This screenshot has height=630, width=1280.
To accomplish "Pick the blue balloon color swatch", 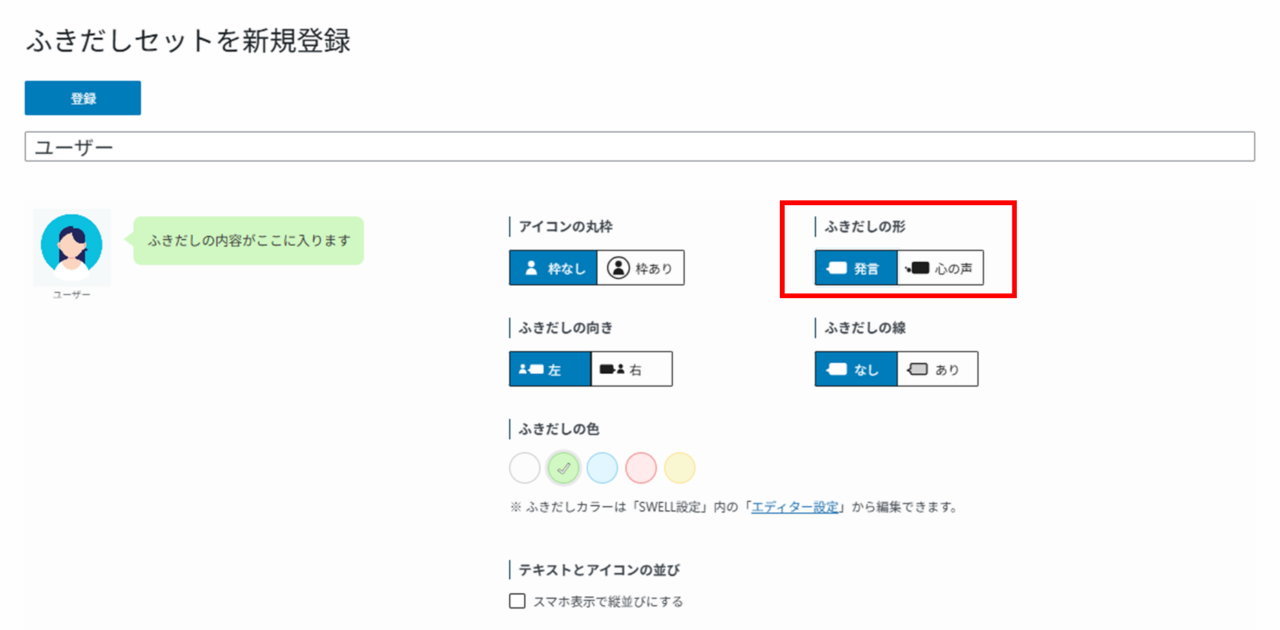I will (602, 468).
